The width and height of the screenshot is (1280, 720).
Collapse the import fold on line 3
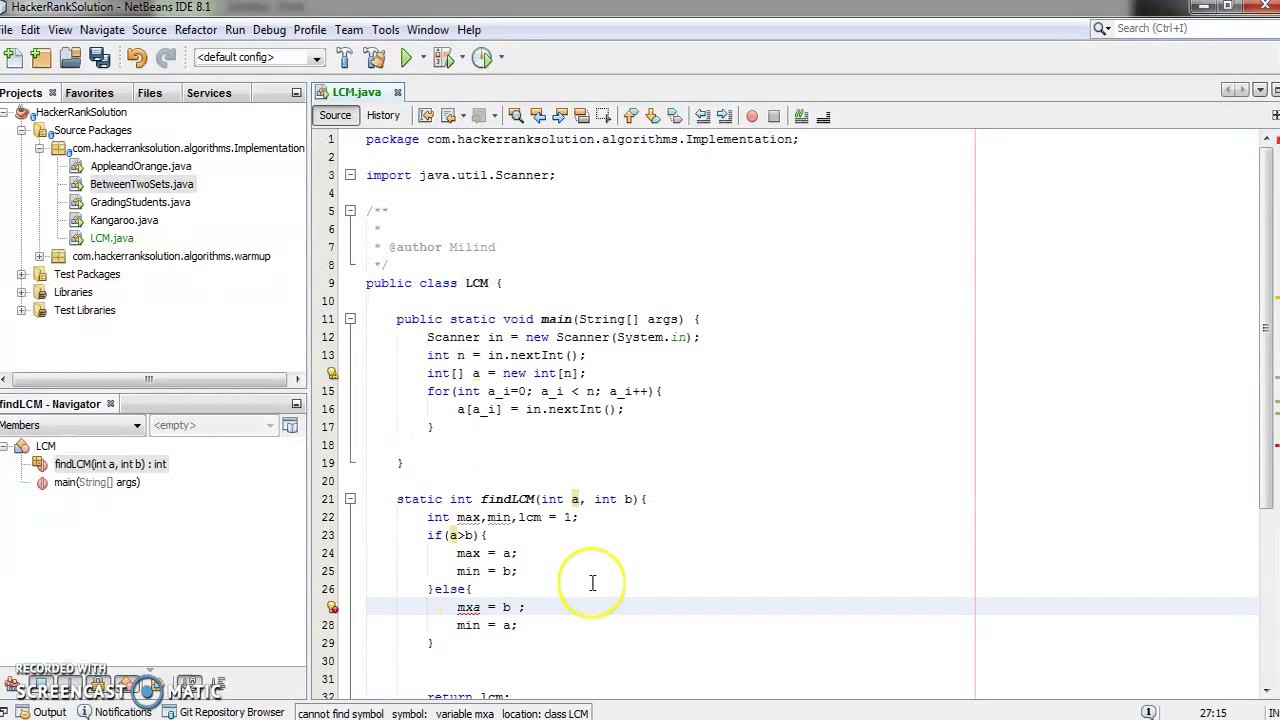point(350,175)
